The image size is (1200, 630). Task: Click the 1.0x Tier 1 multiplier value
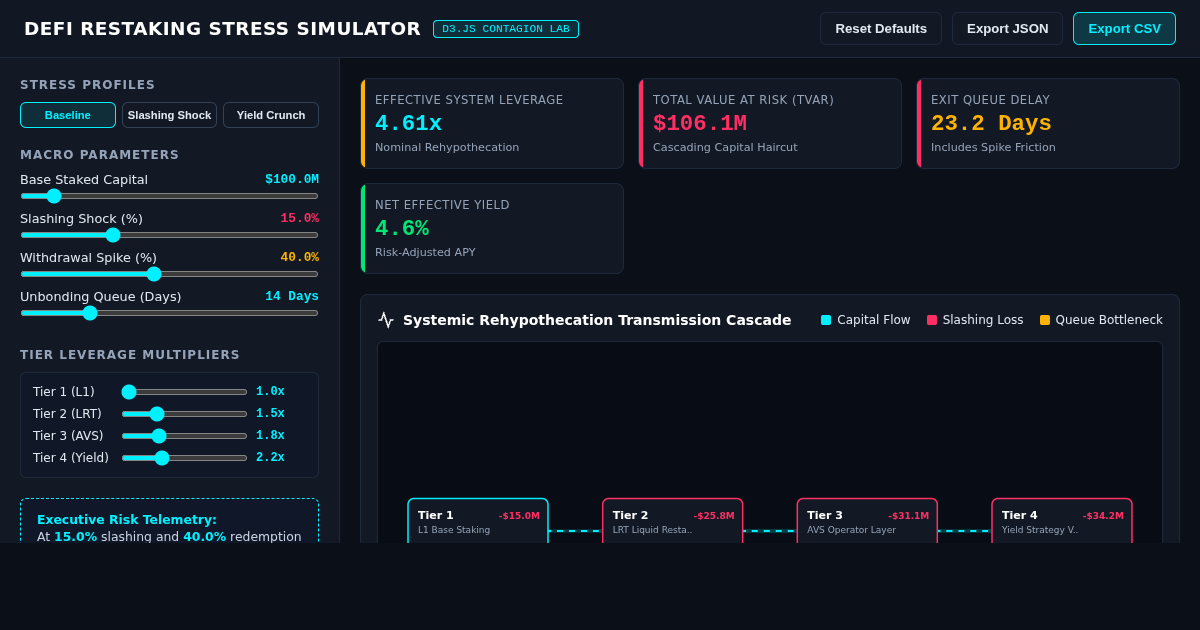point(270,392)
